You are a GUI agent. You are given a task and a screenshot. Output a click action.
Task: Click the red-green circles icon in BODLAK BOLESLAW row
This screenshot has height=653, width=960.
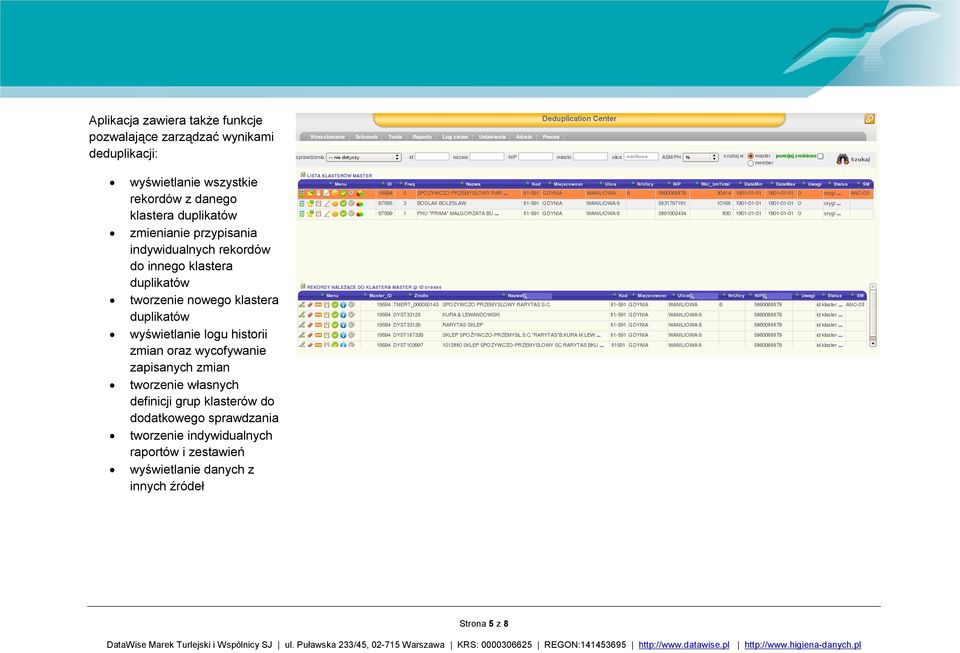point(360,204)
